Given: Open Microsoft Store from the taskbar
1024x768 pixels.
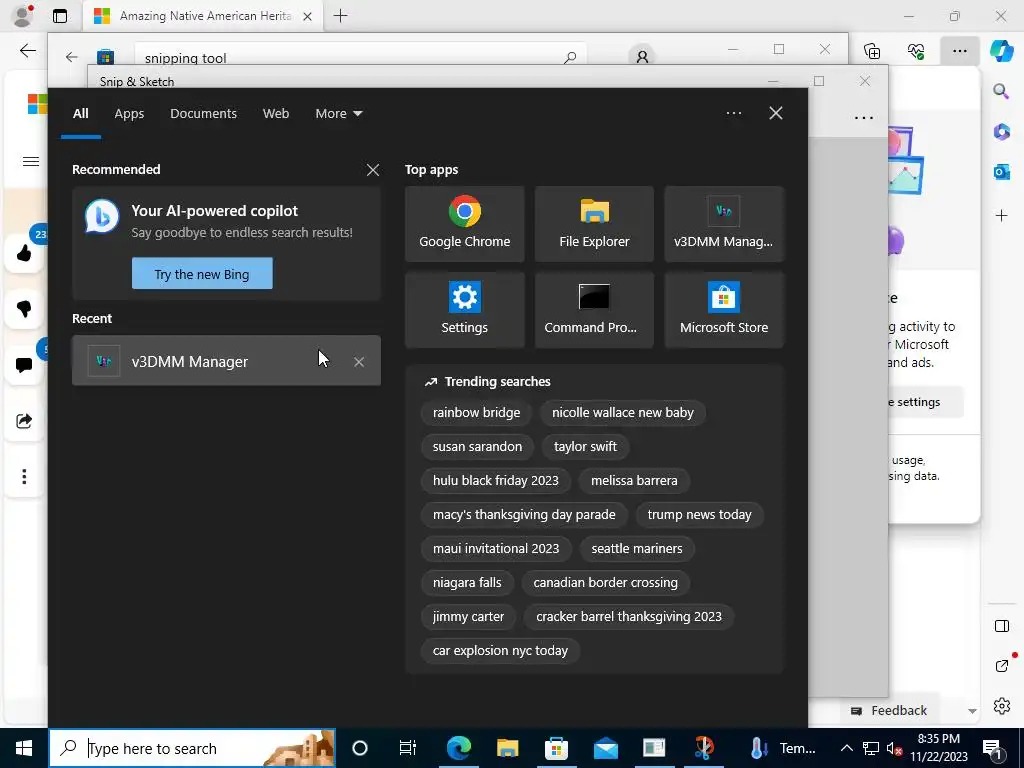Looking at the screenshot, I should pos(556,748).
